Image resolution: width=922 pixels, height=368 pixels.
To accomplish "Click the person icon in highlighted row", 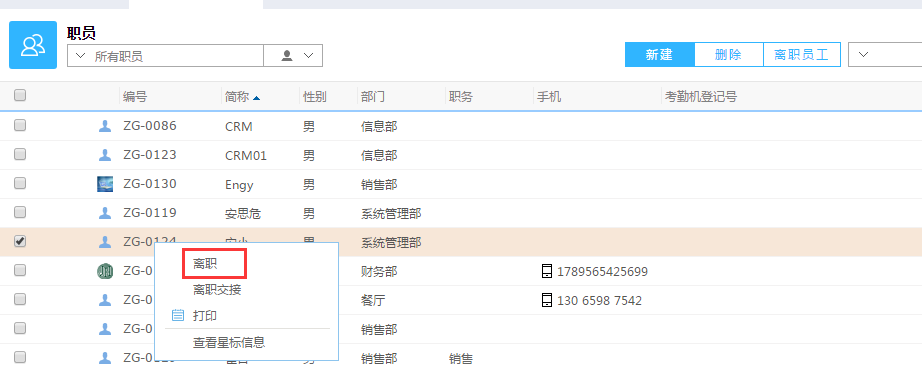I will [x=105, y=242].
